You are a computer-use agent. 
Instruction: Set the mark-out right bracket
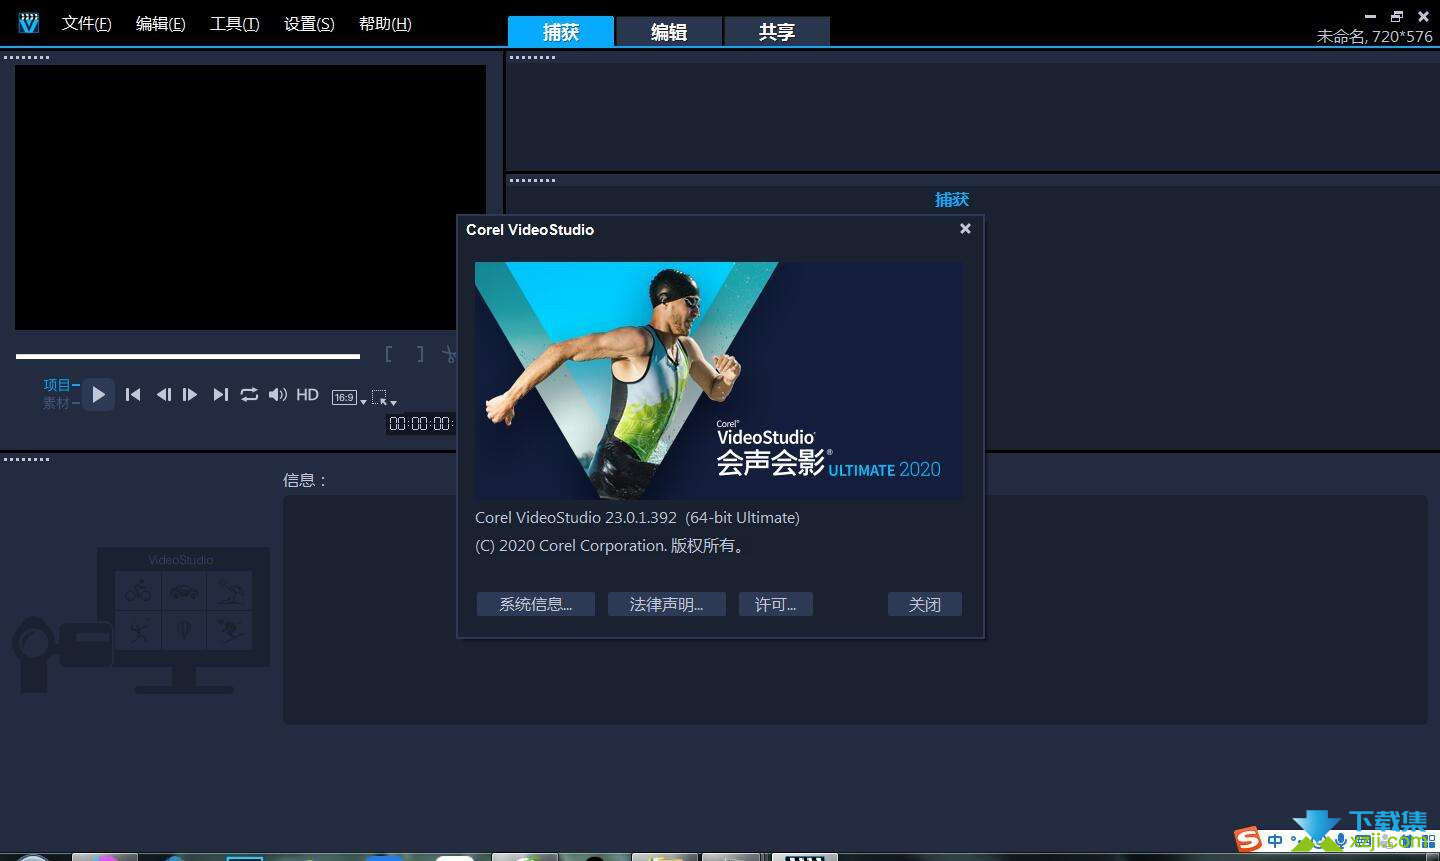[x=420, y=354]
